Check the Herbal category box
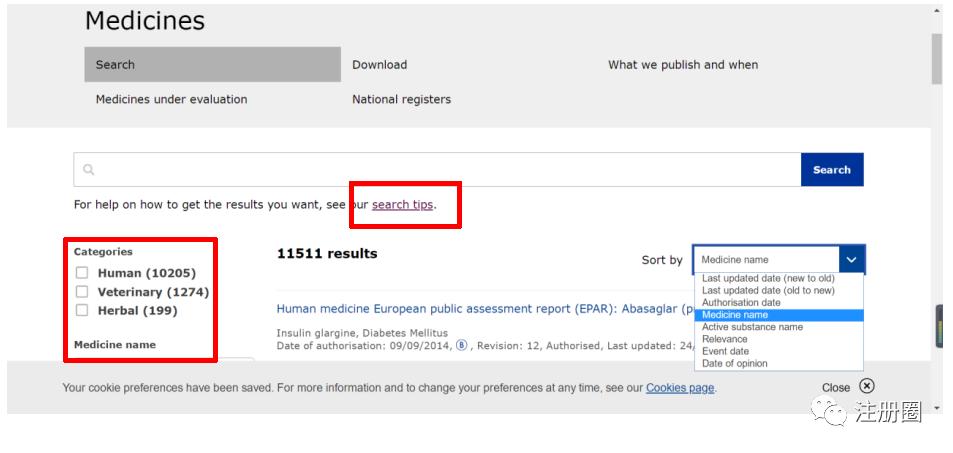 82,311
